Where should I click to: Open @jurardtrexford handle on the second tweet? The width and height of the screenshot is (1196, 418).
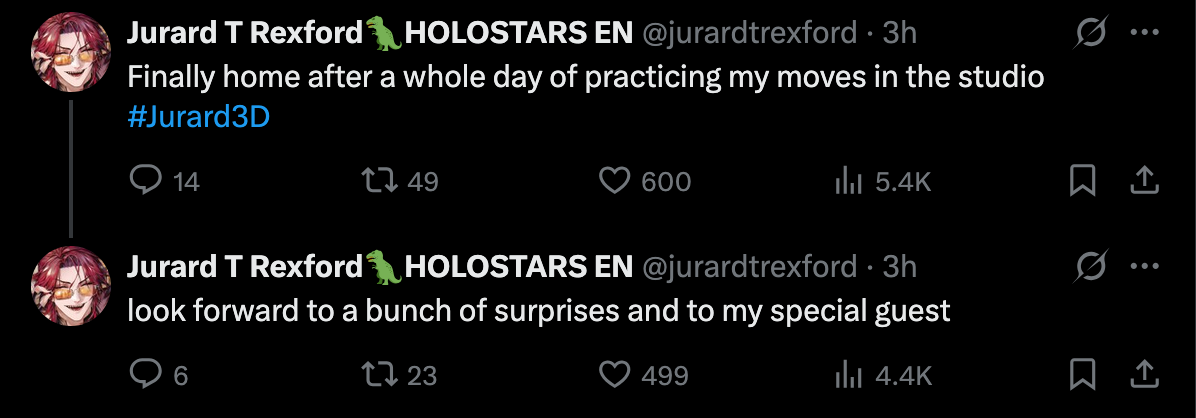[748, 266]
